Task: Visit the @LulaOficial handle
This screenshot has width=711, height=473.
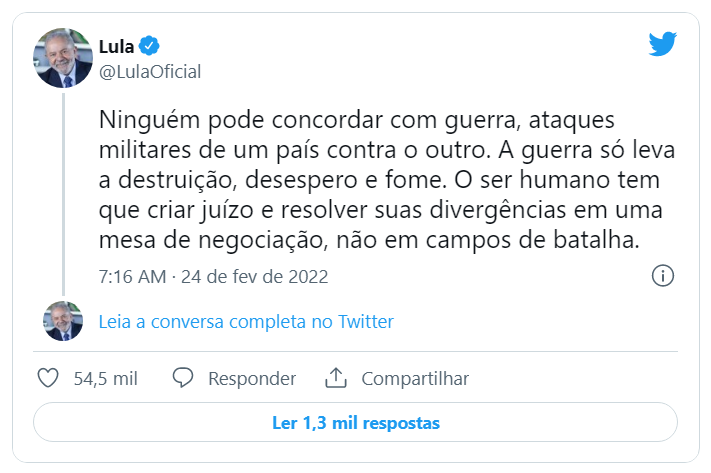Action: 150,72
